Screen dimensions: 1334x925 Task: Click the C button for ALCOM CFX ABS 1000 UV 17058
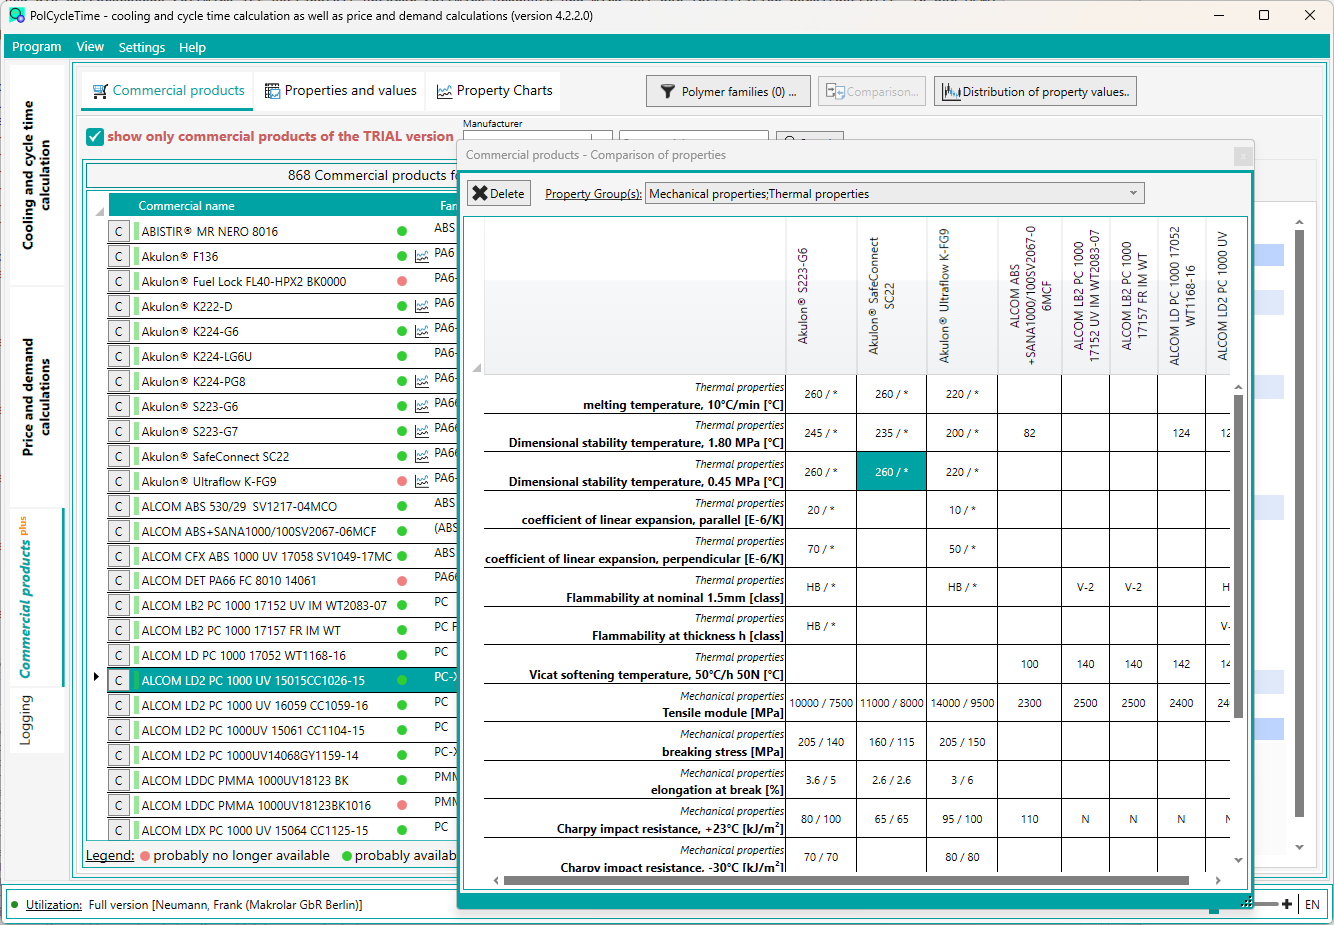tap(119, 556)
